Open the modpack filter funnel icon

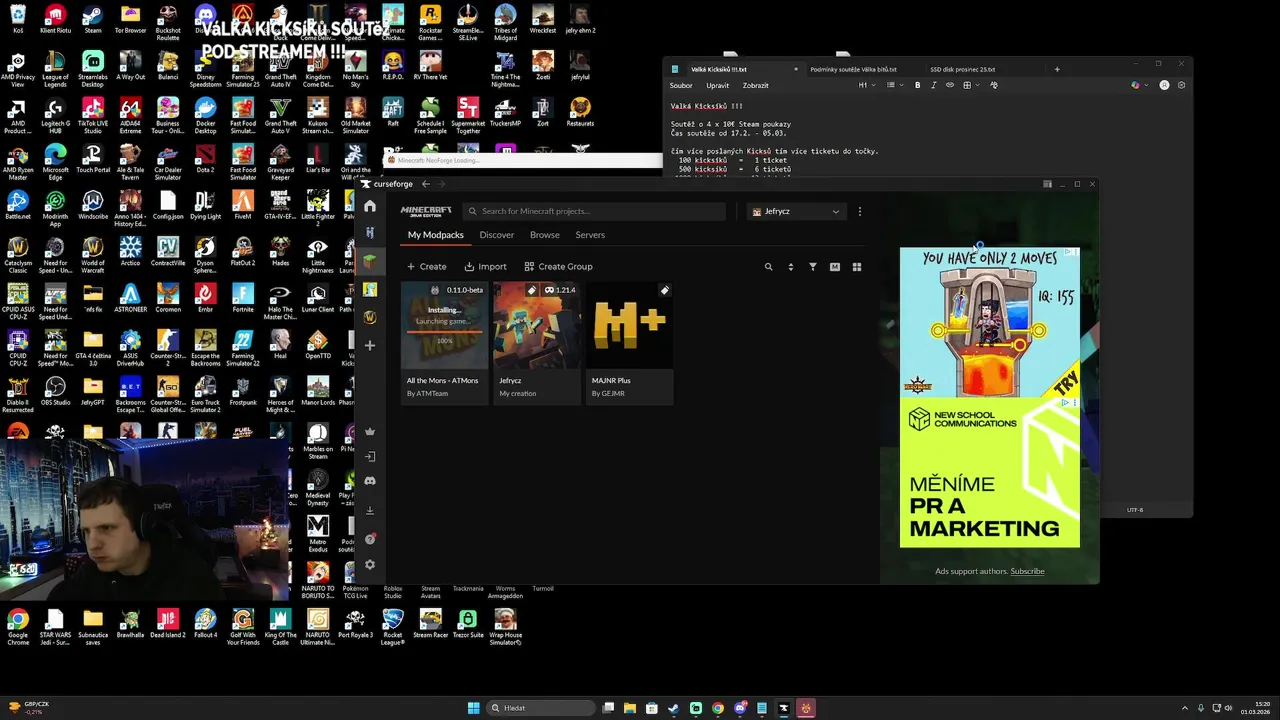[x=812, y=267]
